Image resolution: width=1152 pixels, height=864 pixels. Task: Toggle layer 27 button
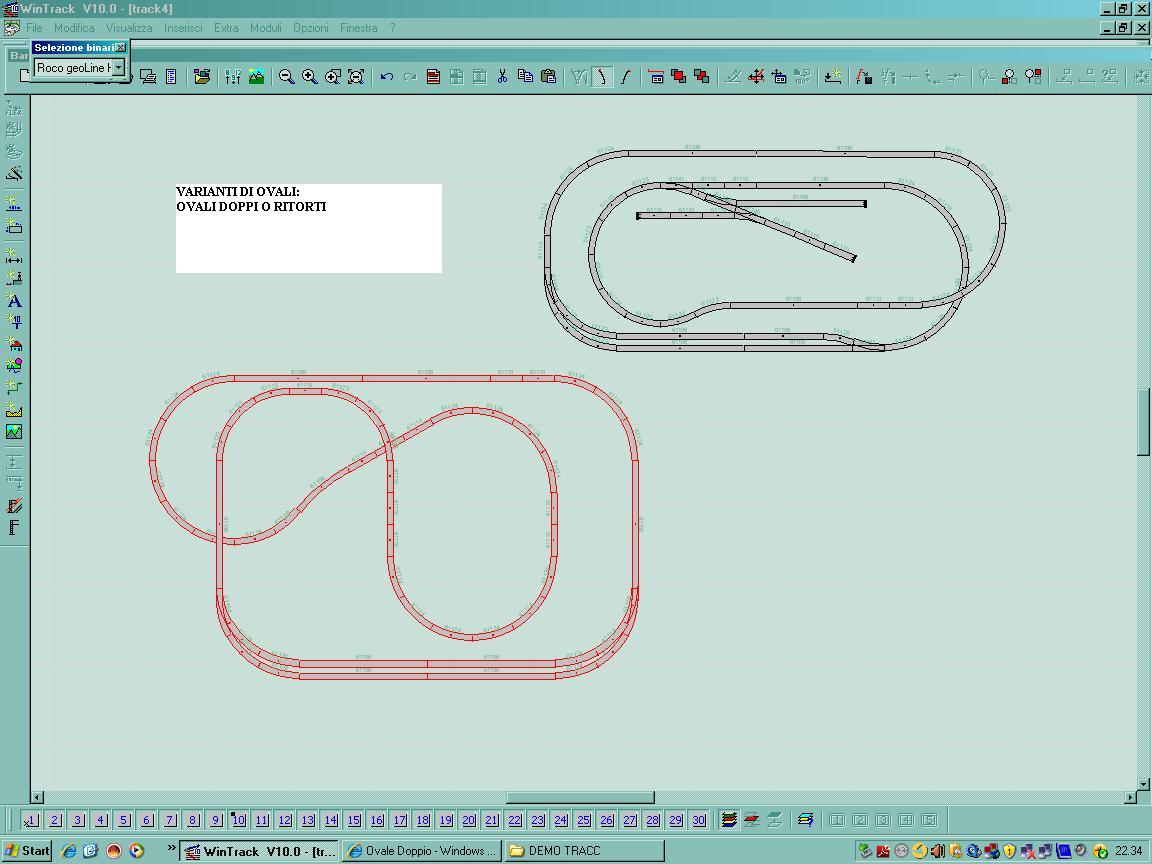coord(630,820)
